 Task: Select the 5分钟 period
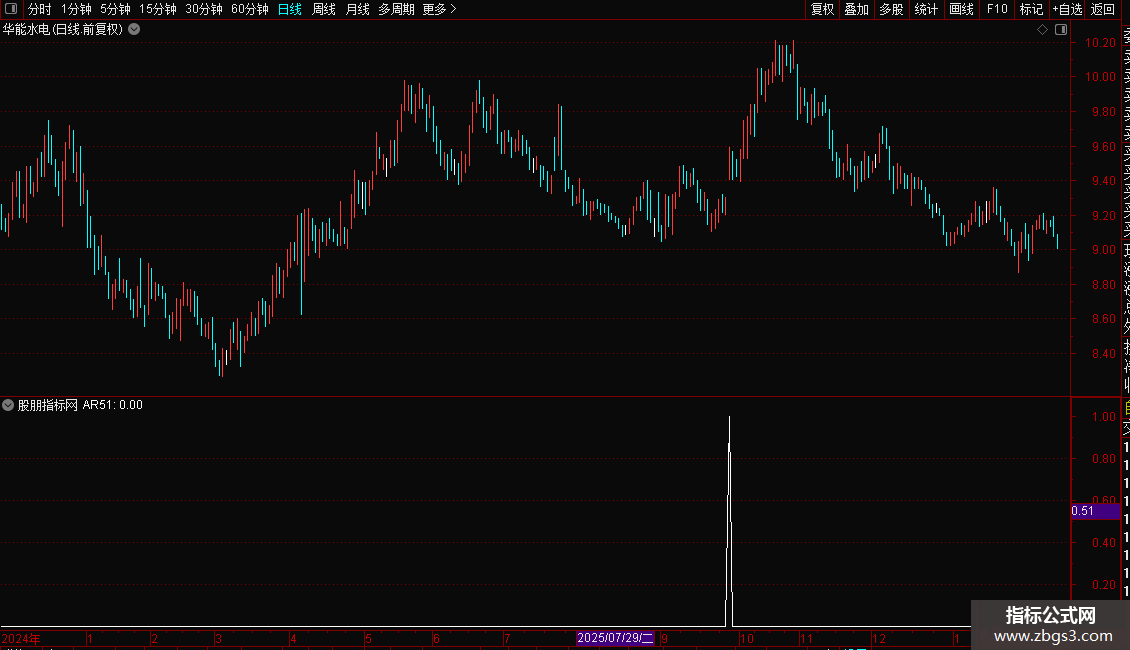click(x=115, y=9)
